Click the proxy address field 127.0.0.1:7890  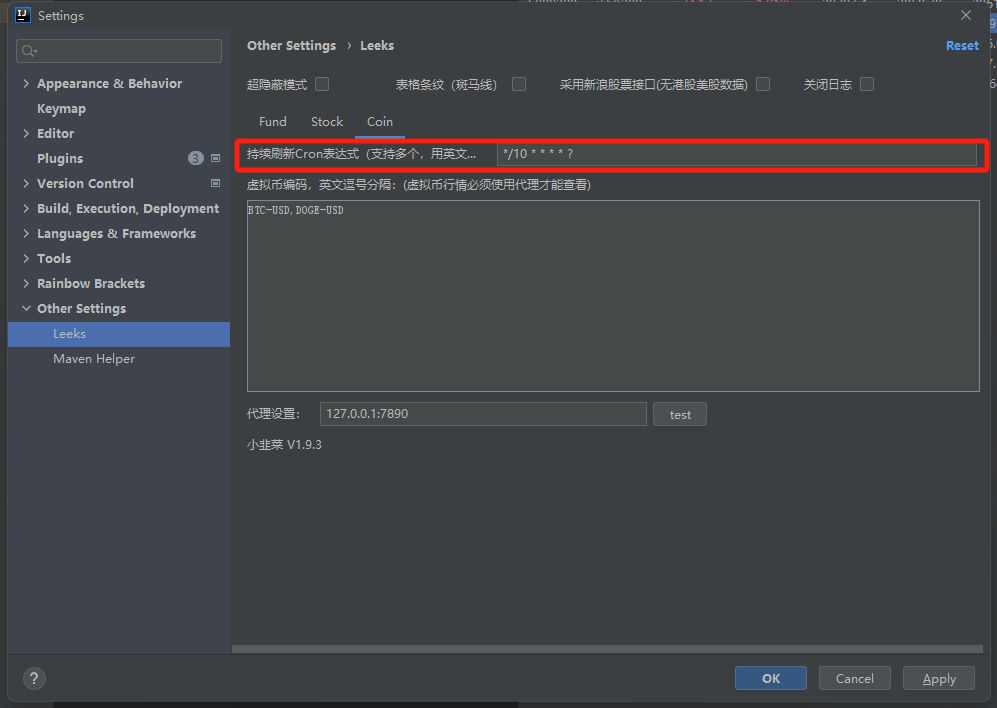pyautogui.click(x=483, y=414)
